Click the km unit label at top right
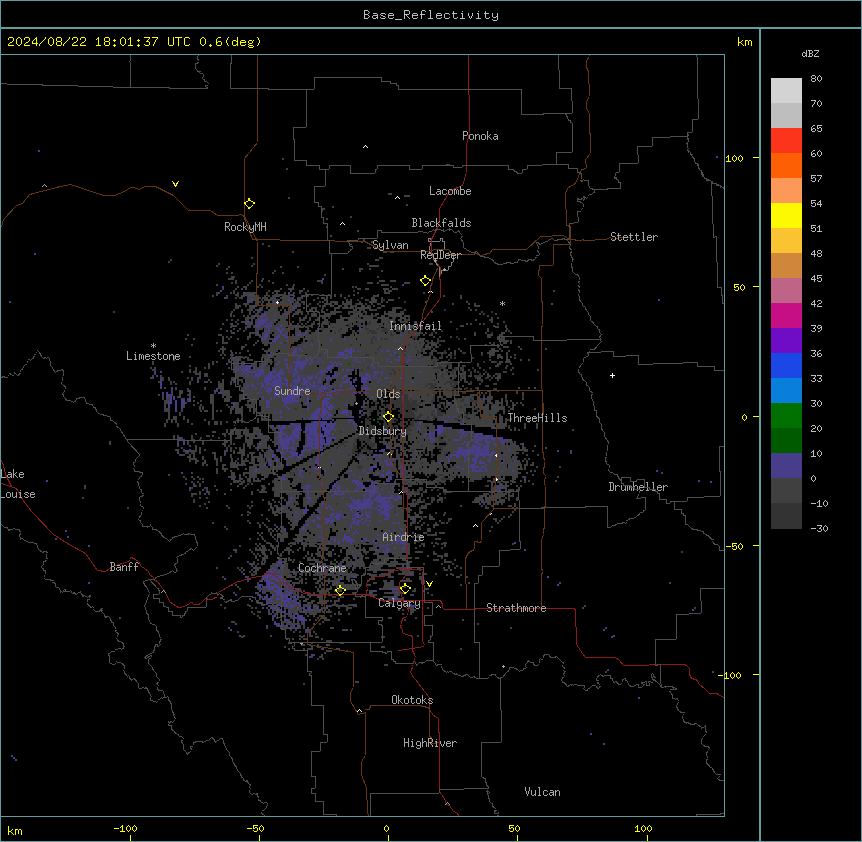This screenshot has width=862, height=842. [744, 42]
